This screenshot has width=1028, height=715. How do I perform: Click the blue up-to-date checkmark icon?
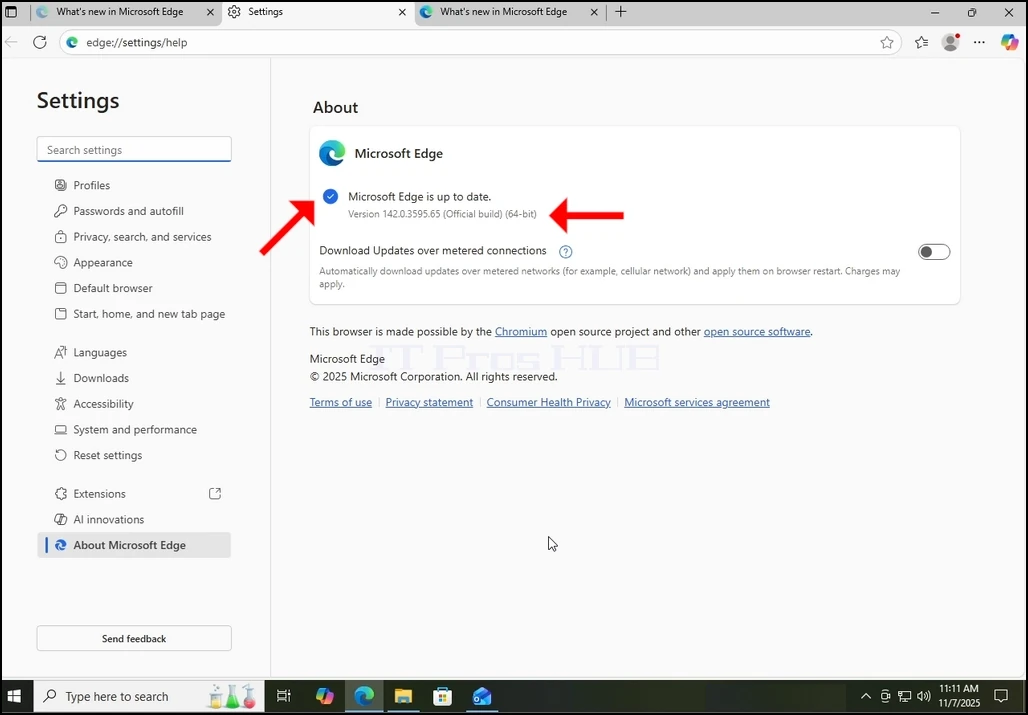point(330,196)
